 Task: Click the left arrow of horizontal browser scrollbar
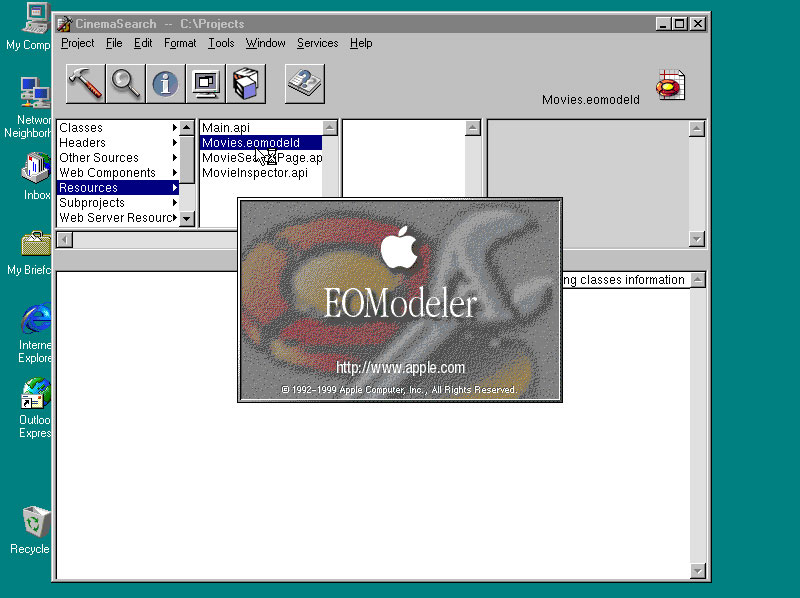point(65,239)
